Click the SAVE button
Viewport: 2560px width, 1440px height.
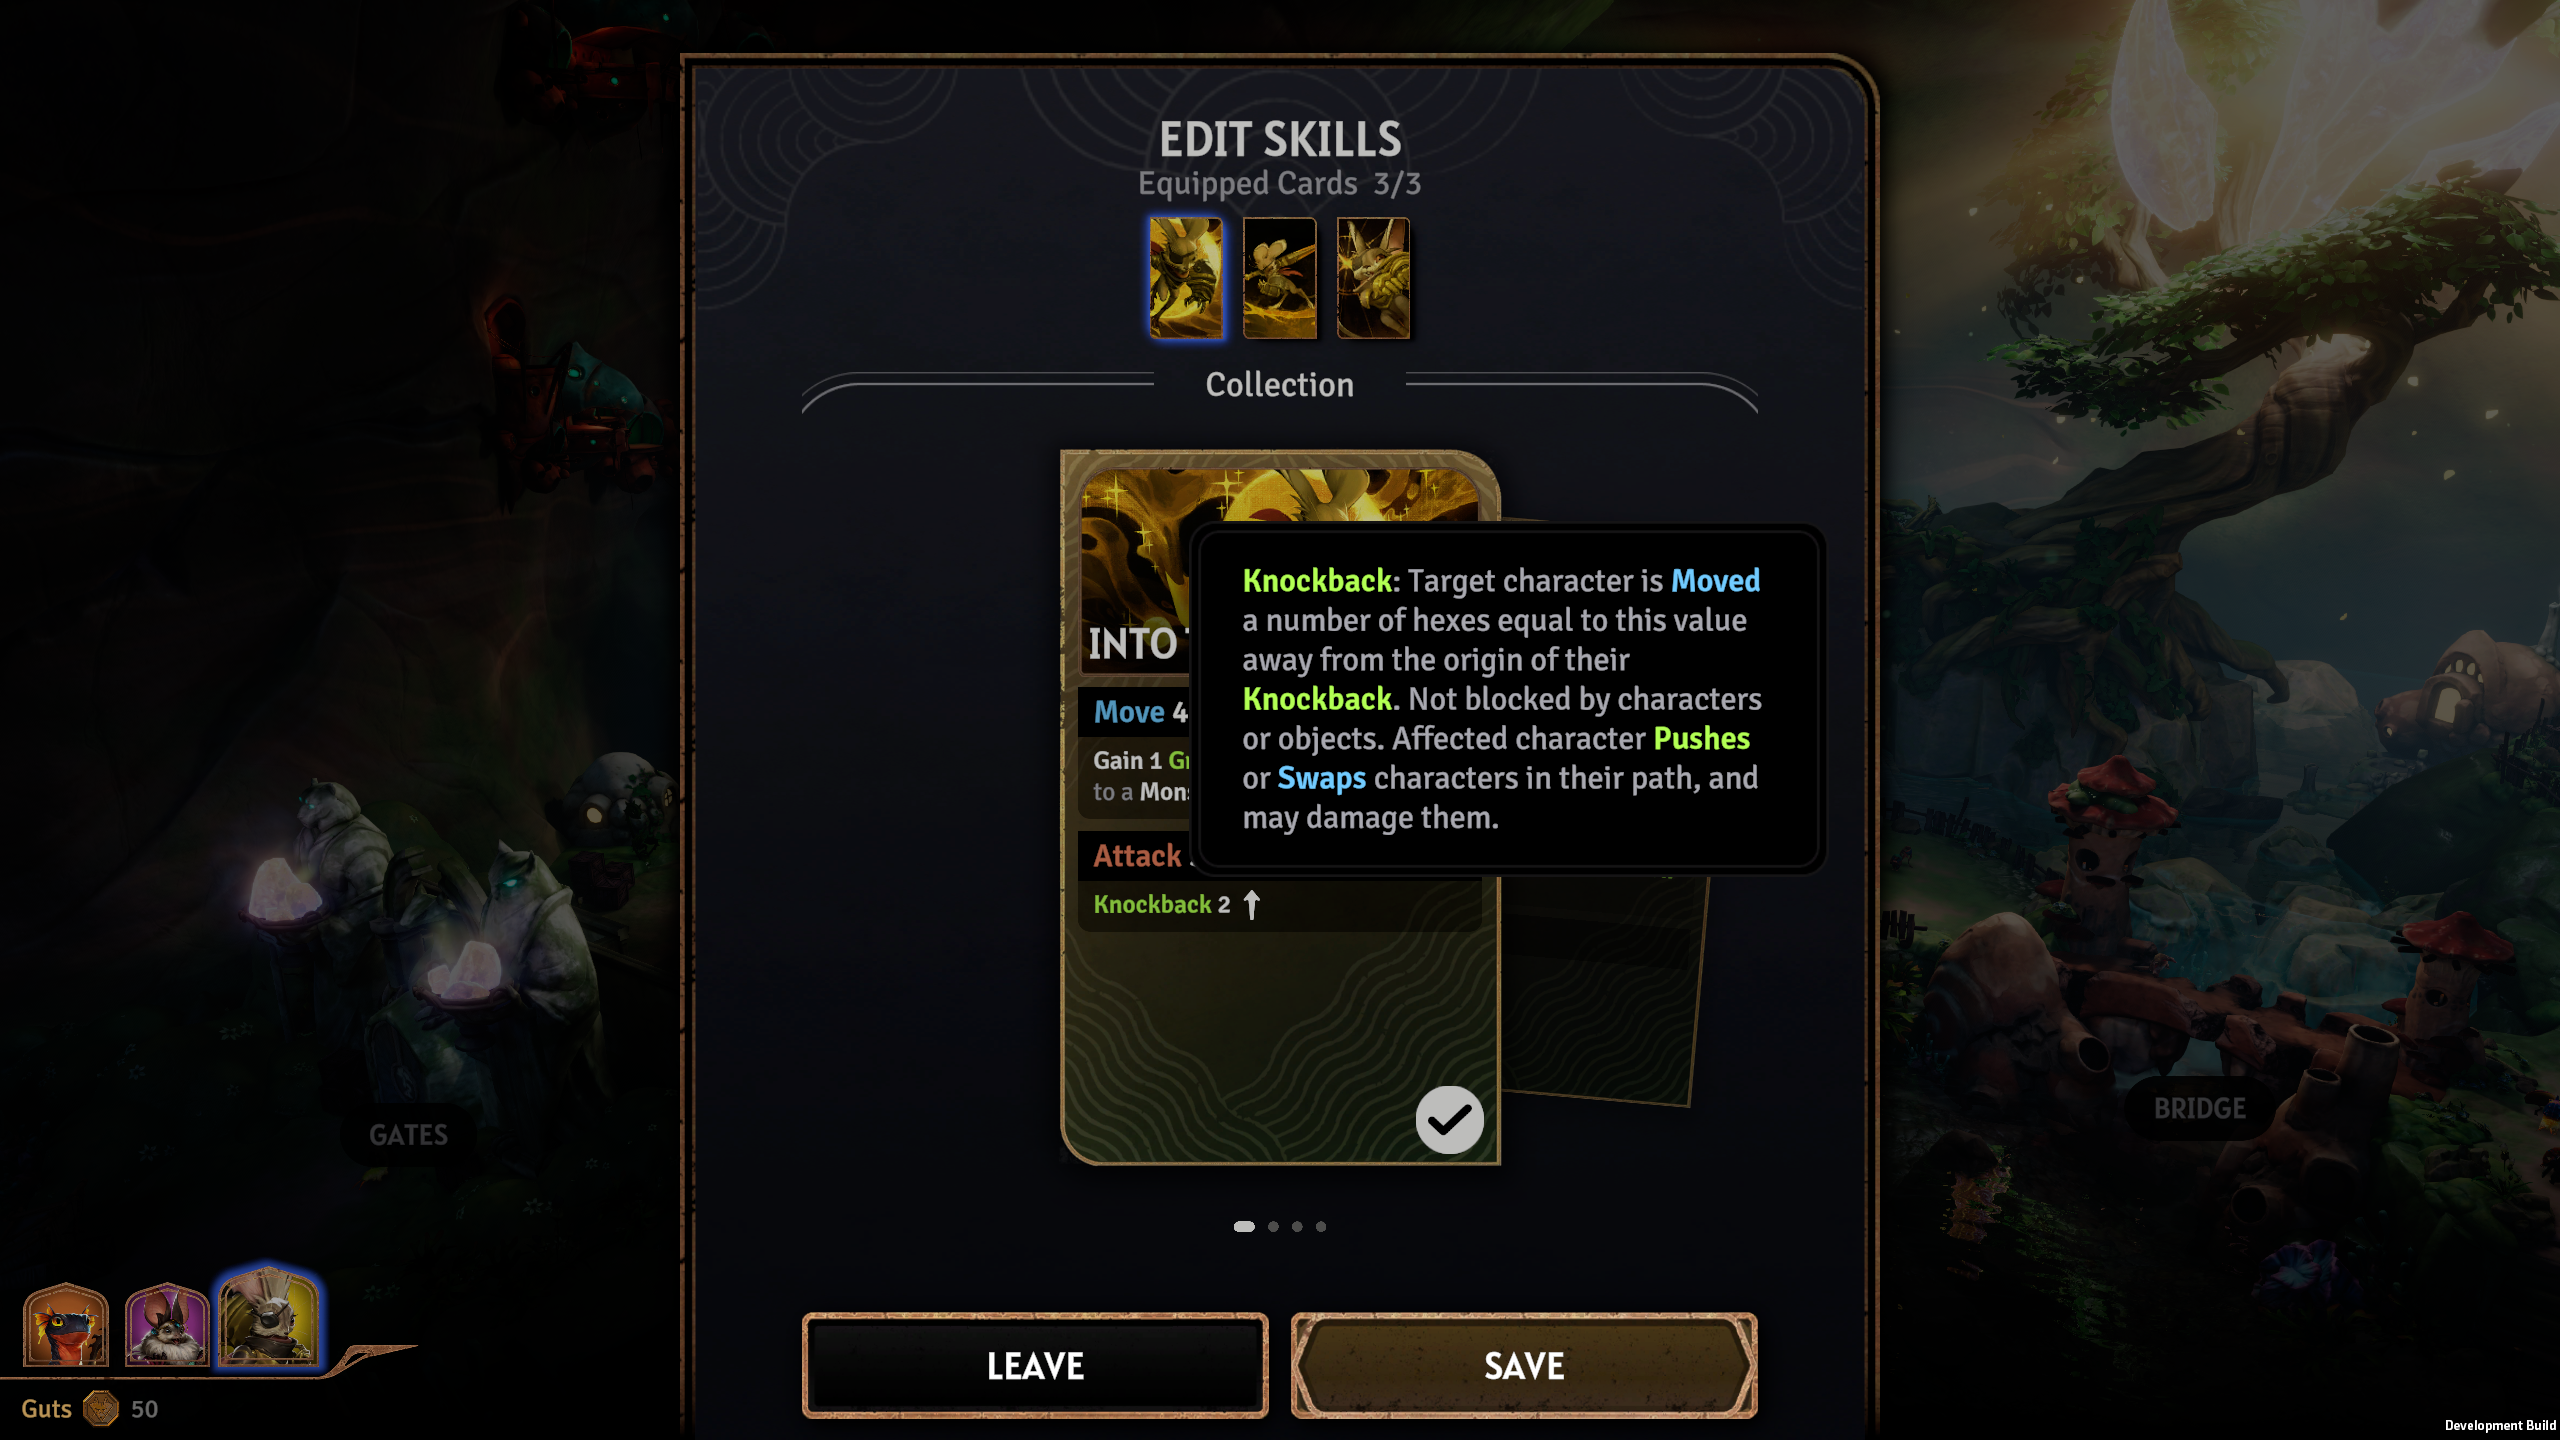[1524, 1365]
